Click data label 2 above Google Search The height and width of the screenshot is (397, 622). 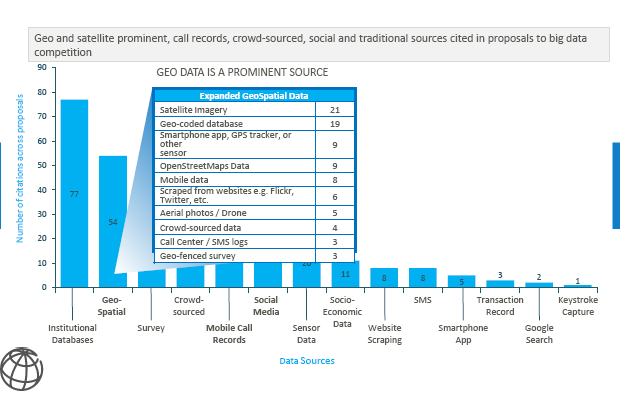pos(539,277)
